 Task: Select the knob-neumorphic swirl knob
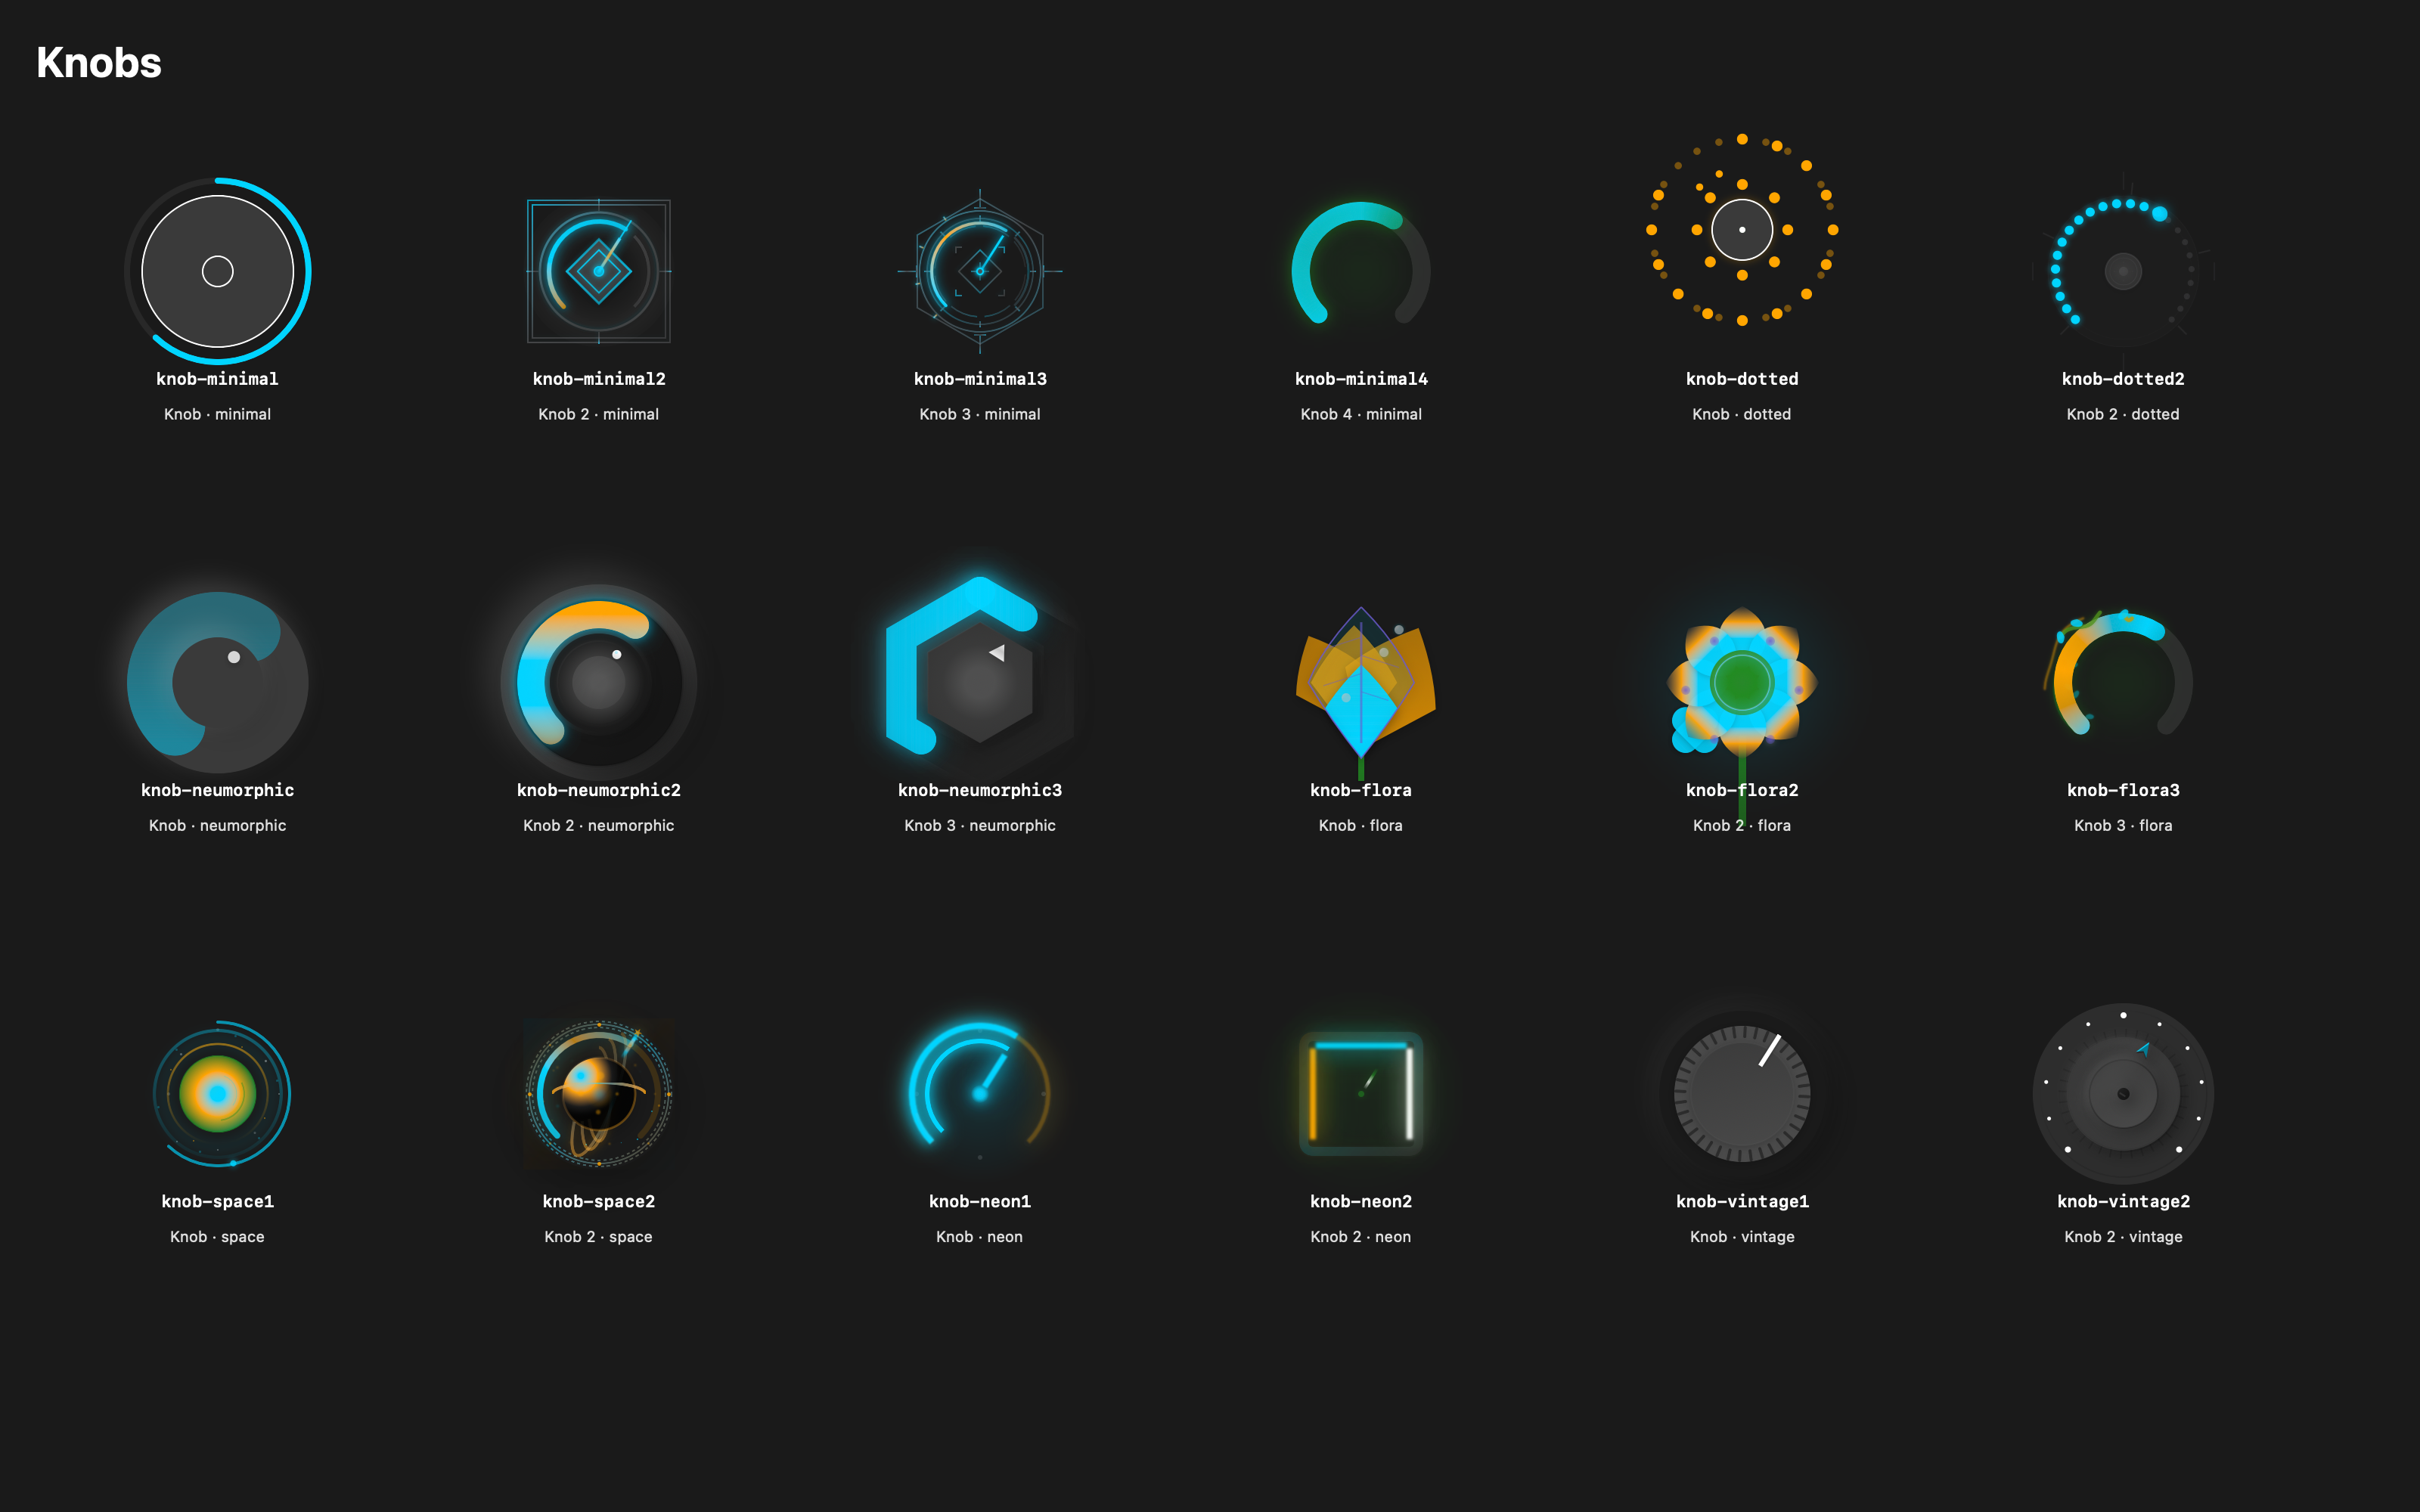218,682
